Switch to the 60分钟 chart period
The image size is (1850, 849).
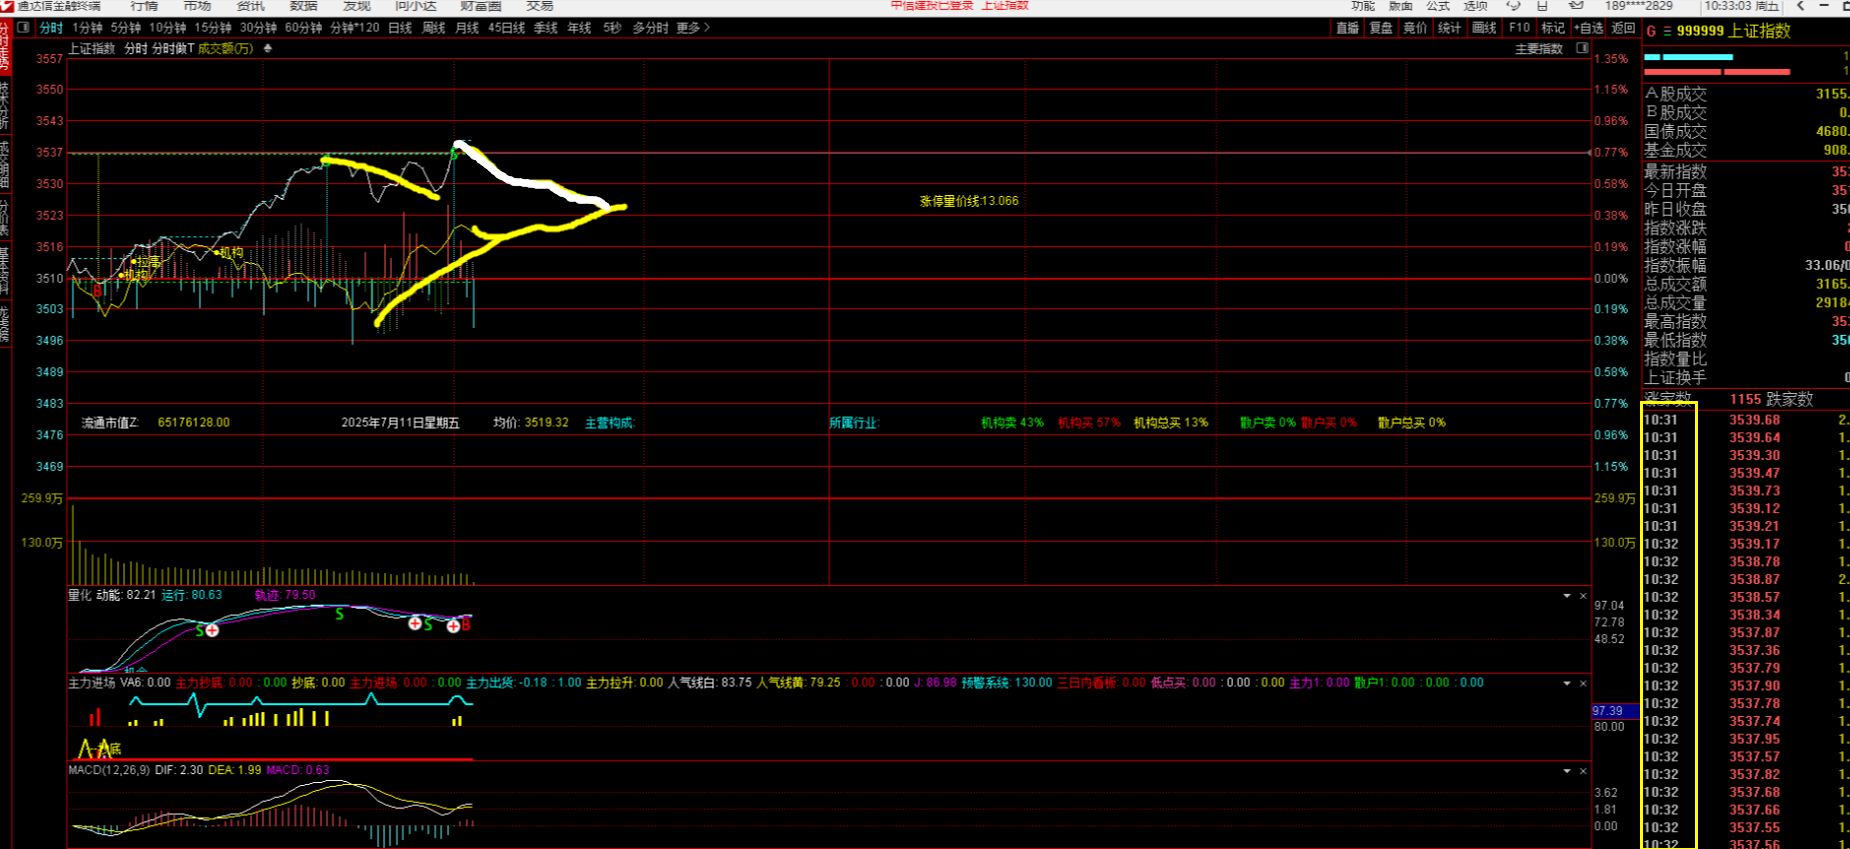pos(303,28)
